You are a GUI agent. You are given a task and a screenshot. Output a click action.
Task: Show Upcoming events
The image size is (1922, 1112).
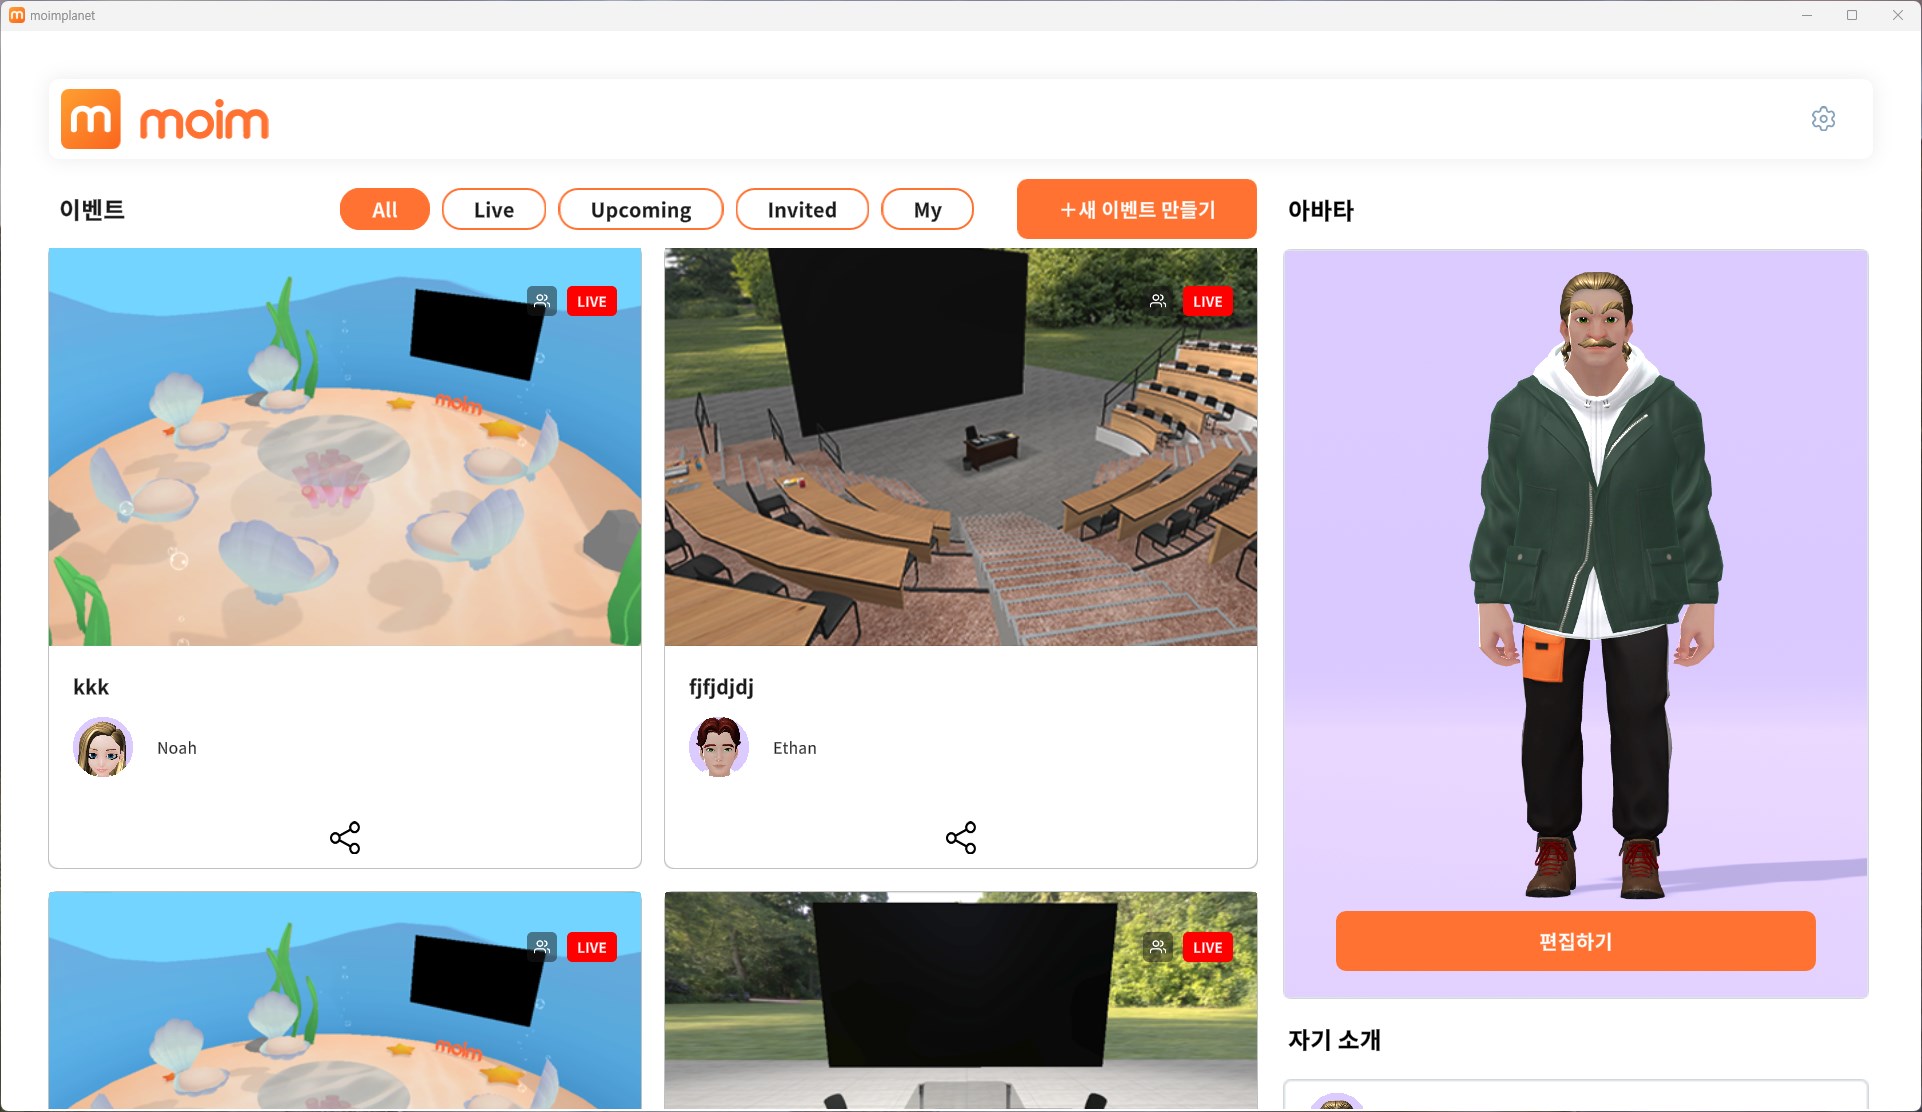(x=640, y=210)
